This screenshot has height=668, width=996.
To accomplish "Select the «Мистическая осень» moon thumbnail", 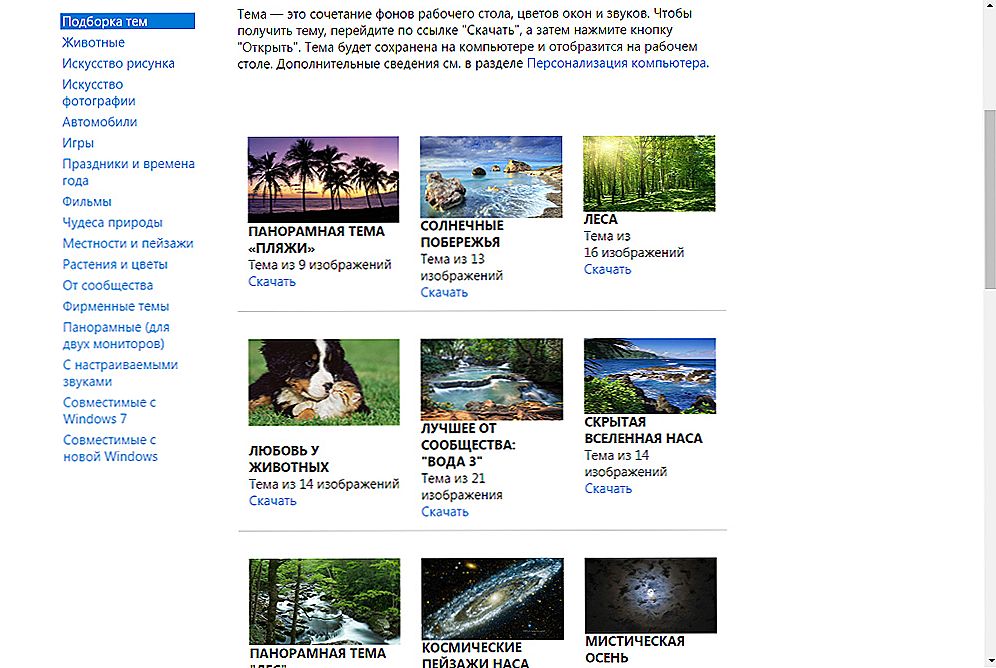I will click(650, 595).
